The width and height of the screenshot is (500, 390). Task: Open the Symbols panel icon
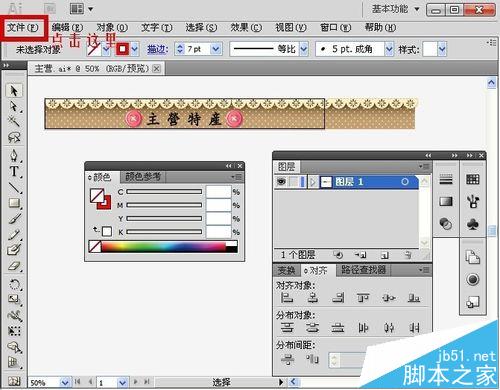[473, 224]
